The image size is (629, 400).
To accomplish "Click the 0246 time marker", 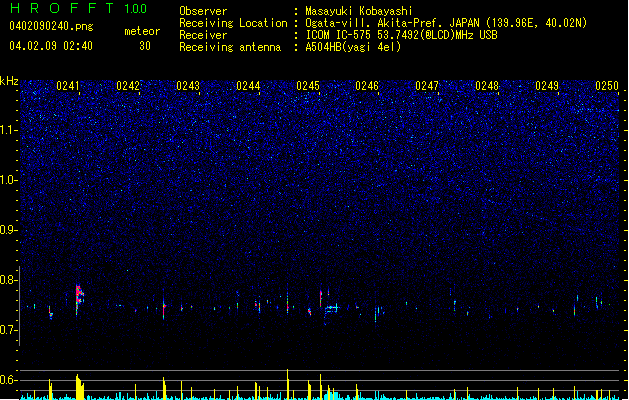I will [367, 86].
